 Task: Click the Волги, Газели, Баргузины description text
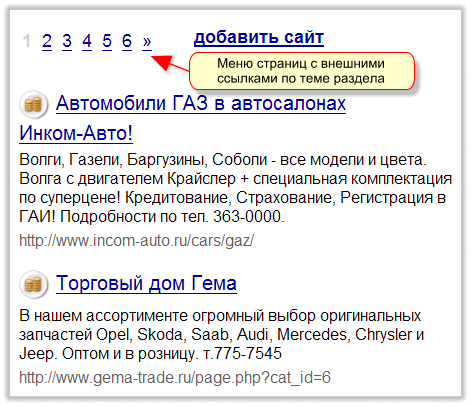click(x=236, y=188)
